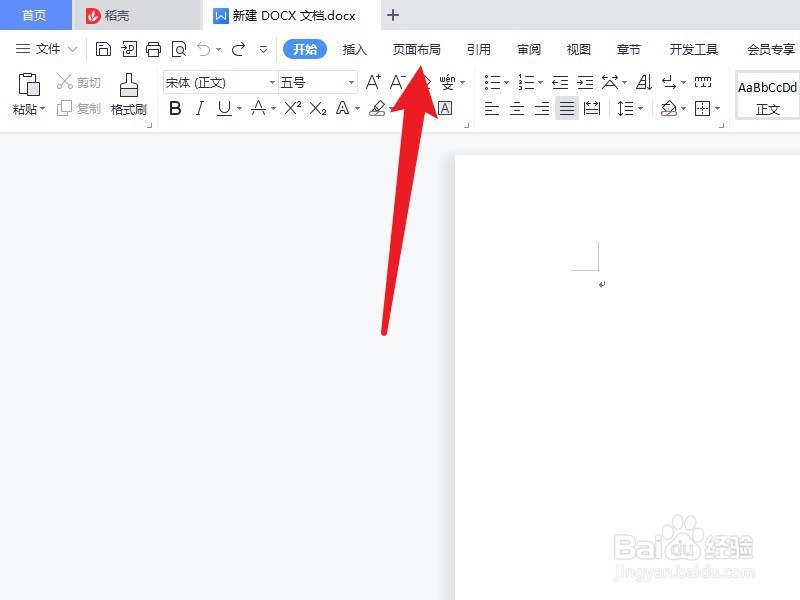Image resolution: width=800 pixels, height=600 pixels.
Task: Open the 视图 tab
Action: coord(579,49)
